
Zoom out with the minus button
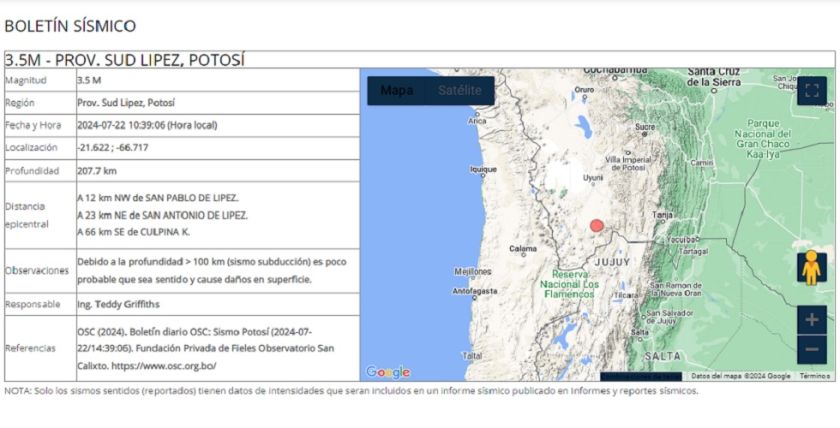click(x=812, y=350)
